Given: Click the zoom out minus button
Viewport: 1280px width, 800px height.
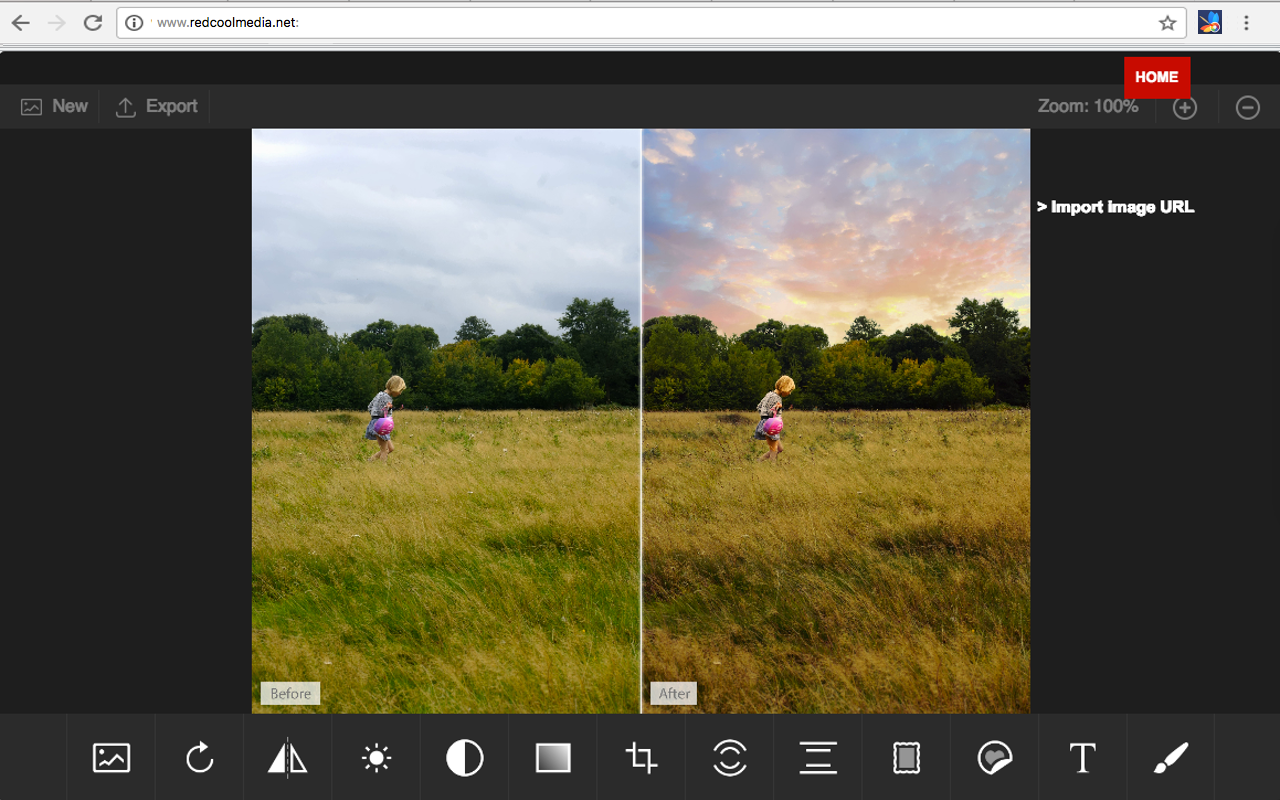Looking at the screenshot, I should pyautogui.click(x=1248, y=107).
